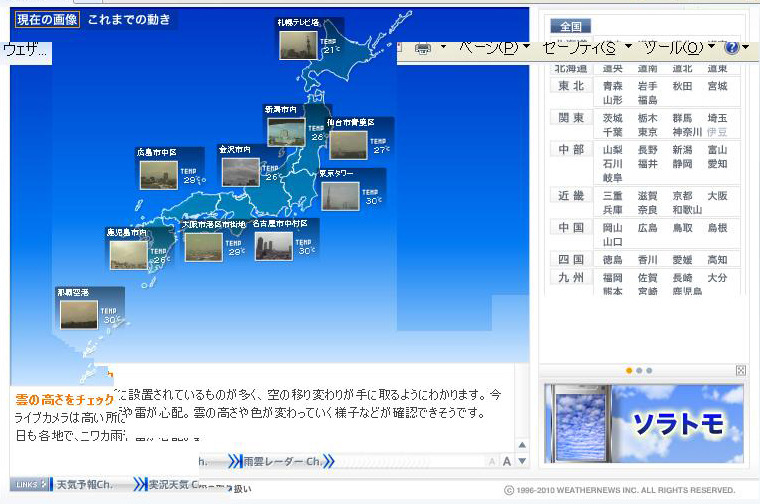Select the 四国 region label
760x504 pixels.
pos(571,259)
